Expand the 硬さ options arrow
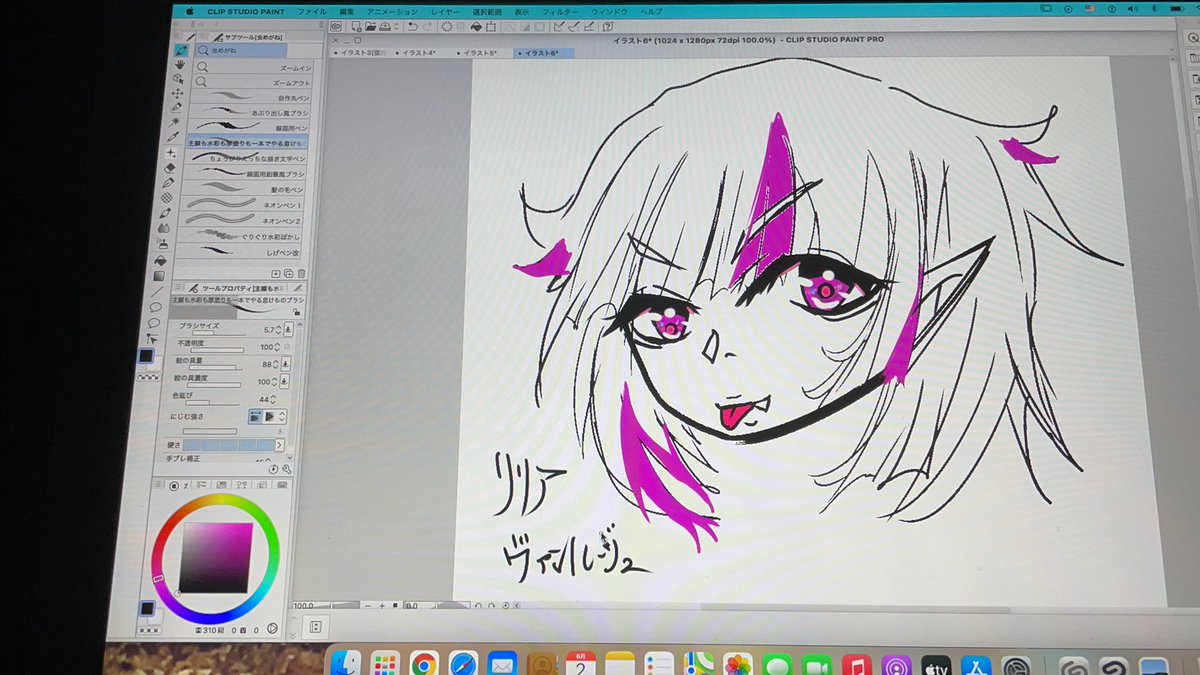Screen dimensions: 1200x675 (x=279, y=444)
